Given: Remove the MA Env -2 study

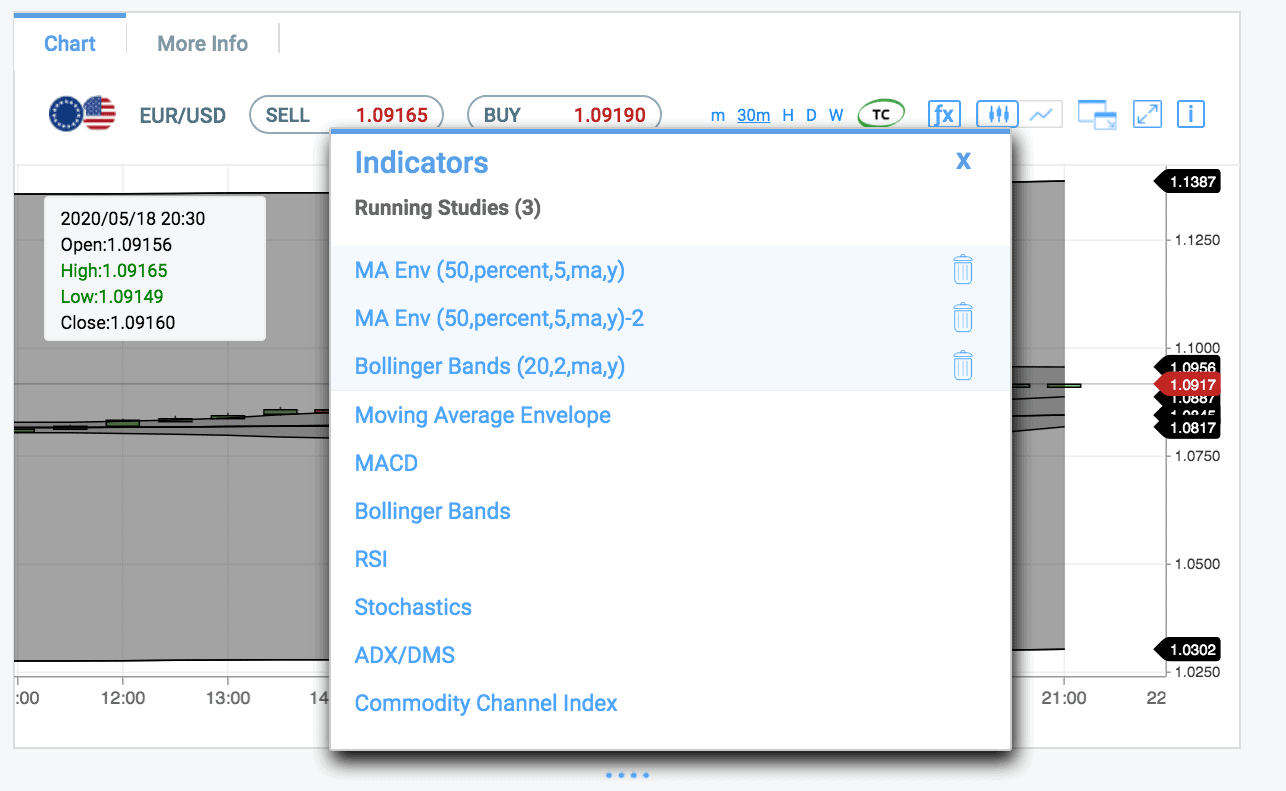Looking at the screenshot, I should click(x=962, y=318).
